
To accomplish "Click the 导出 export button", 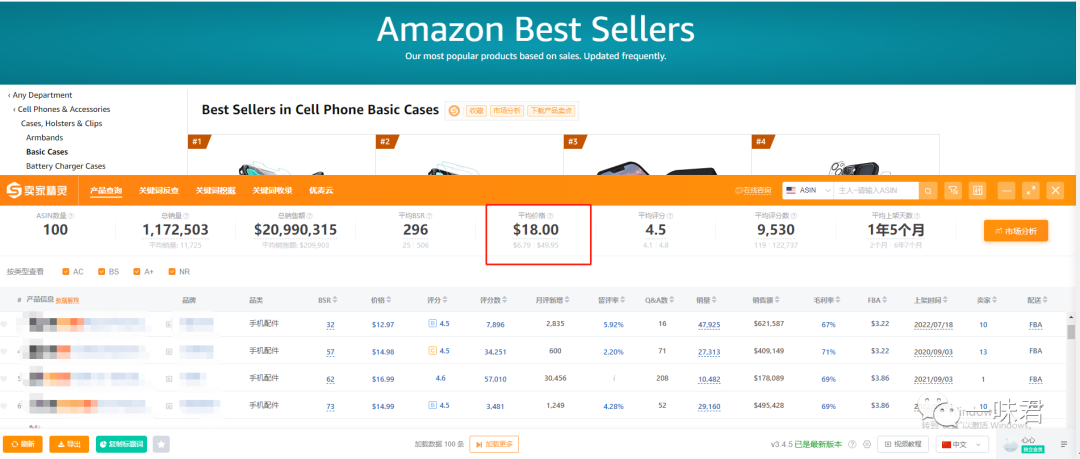I will click(69, 444).
